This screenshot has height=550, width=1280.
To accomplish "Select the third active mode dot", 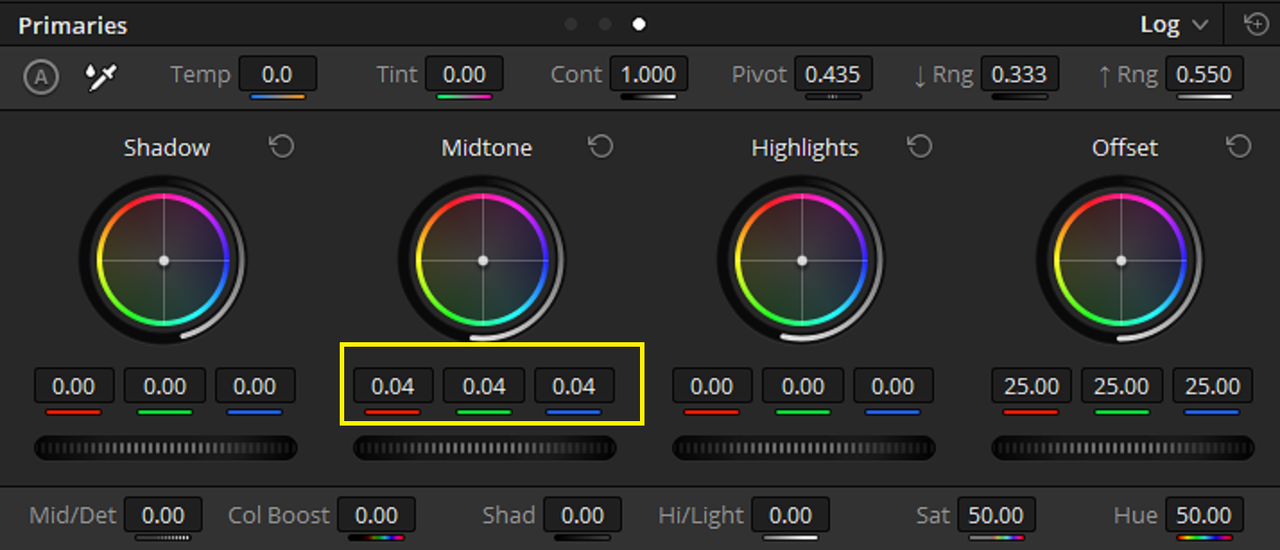I will click(639, 24).
